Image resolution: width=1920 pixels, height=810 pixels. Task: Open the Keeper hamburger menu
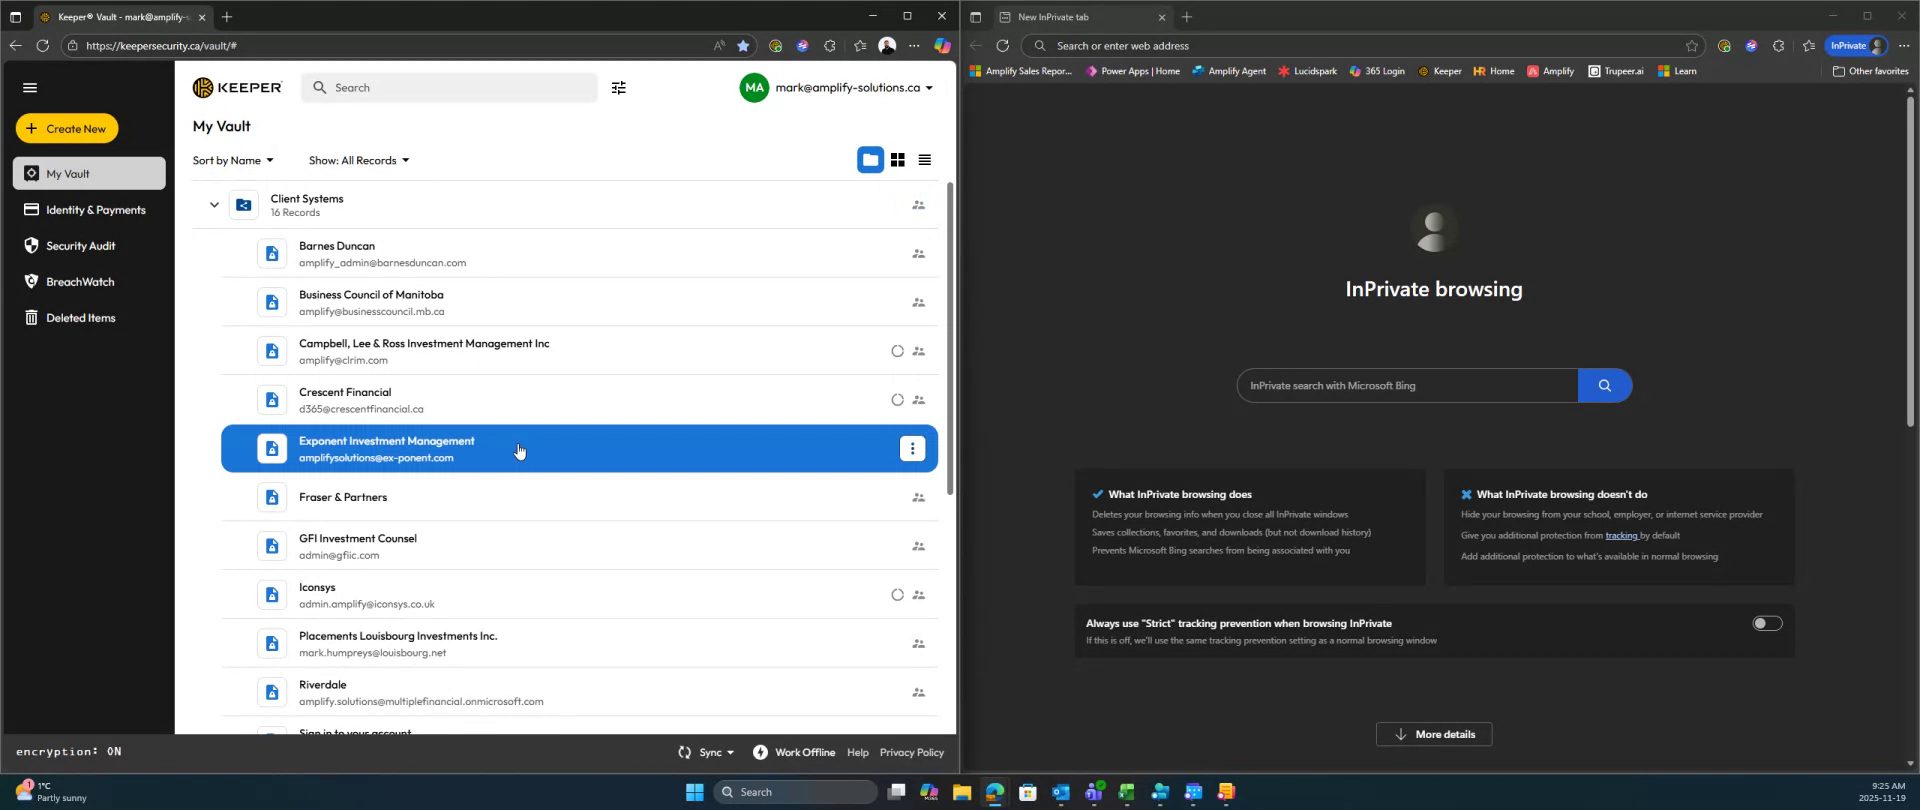(30, 88)
